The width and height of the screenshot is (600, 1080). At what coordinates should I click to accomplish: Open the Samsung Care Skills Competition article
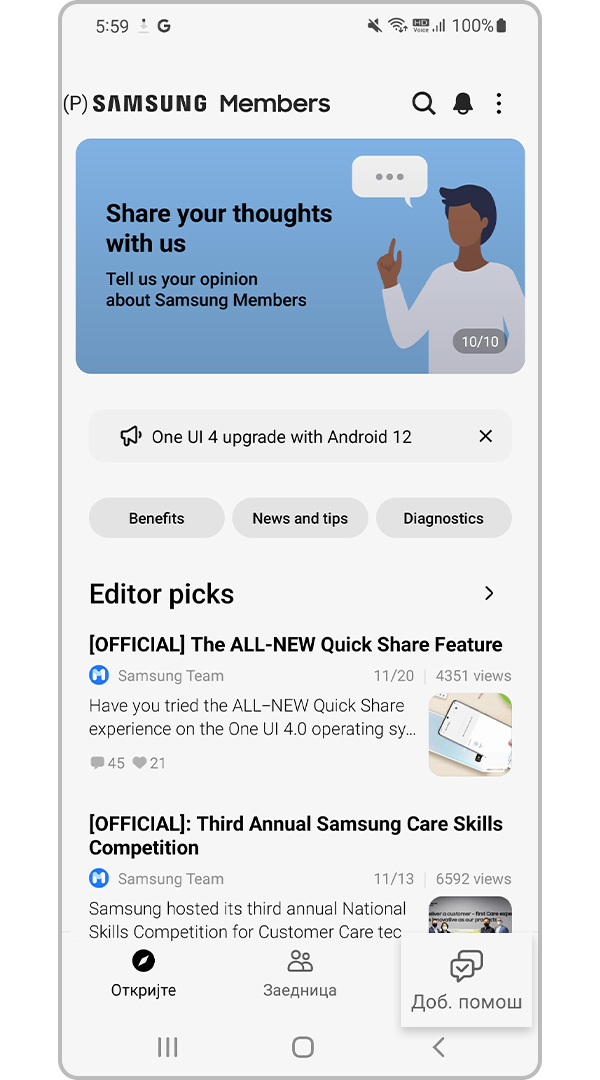(x=296, y=835)
